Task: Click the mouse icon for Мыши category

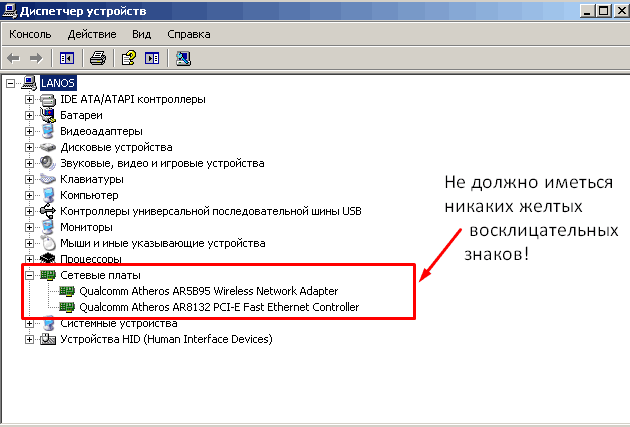Action: (x=49, y=243)
